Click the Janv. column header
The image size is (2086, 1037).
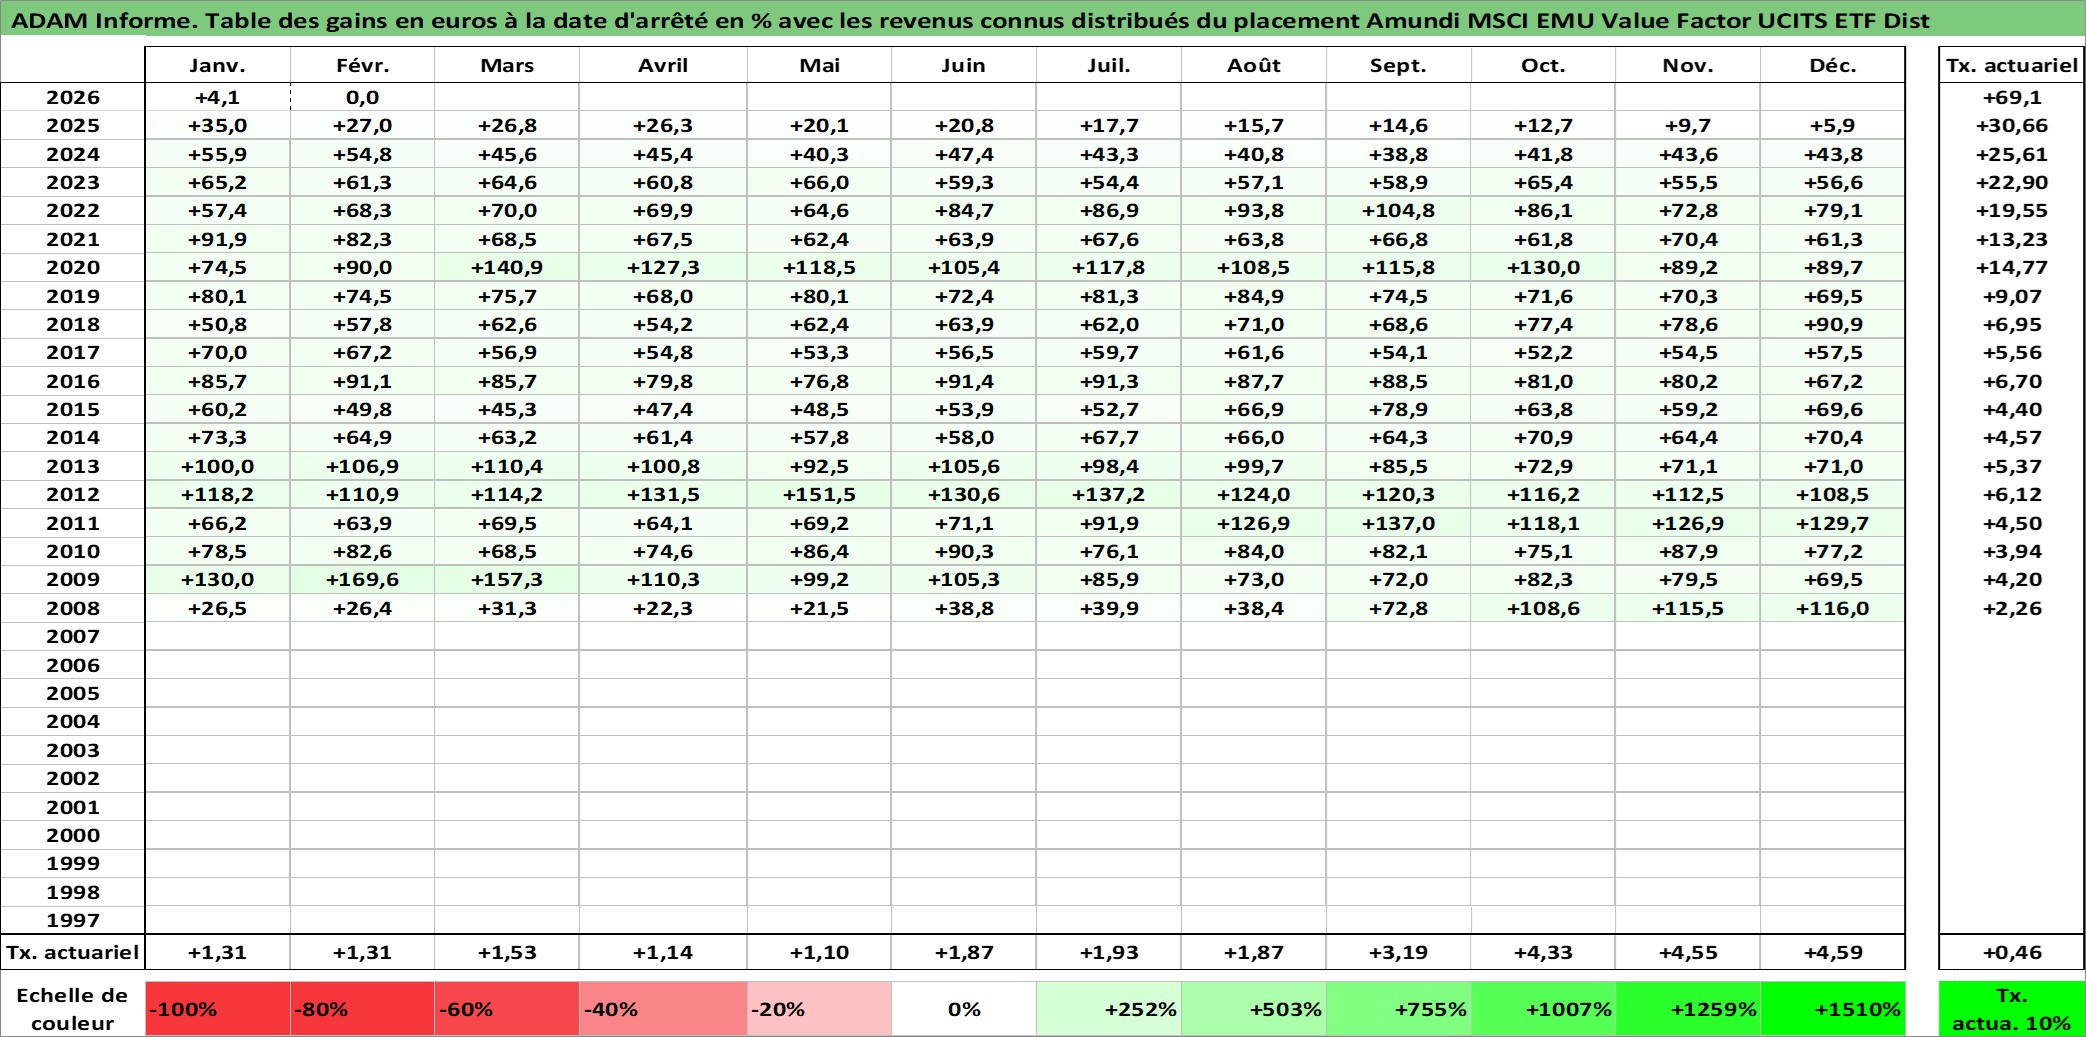pyautogui.click(x=217, y=65)
